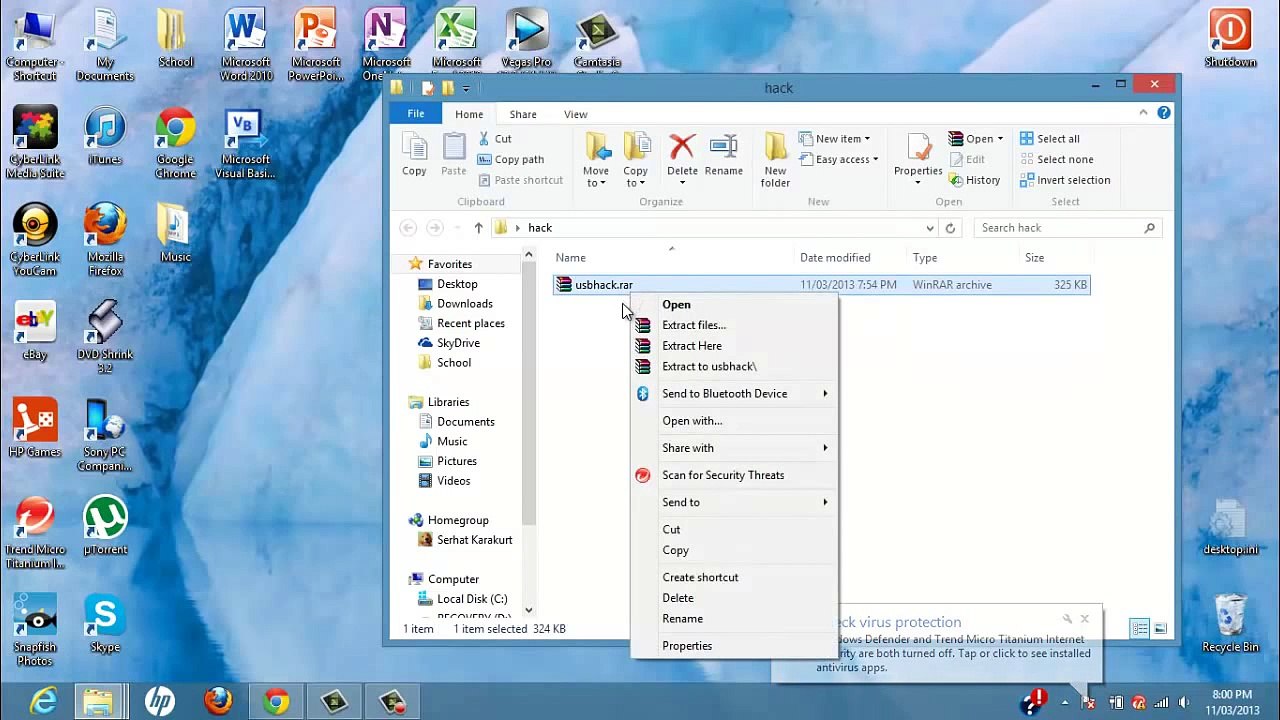Choose Properties in the context menu
Image resolution: width=1280 pixels, height=720 pixels.
[733, 646]
